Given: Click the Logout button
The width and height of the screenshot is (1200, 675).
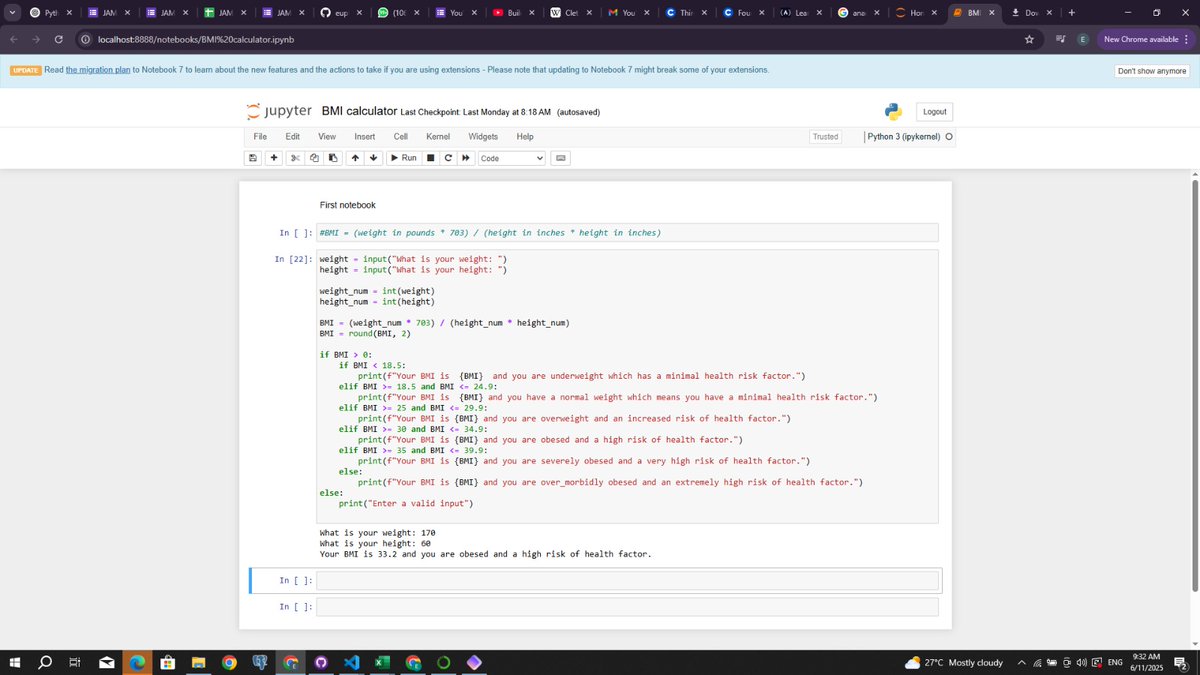Looking at the screenshot, I should pyautogui.click(x=935, y=112).
